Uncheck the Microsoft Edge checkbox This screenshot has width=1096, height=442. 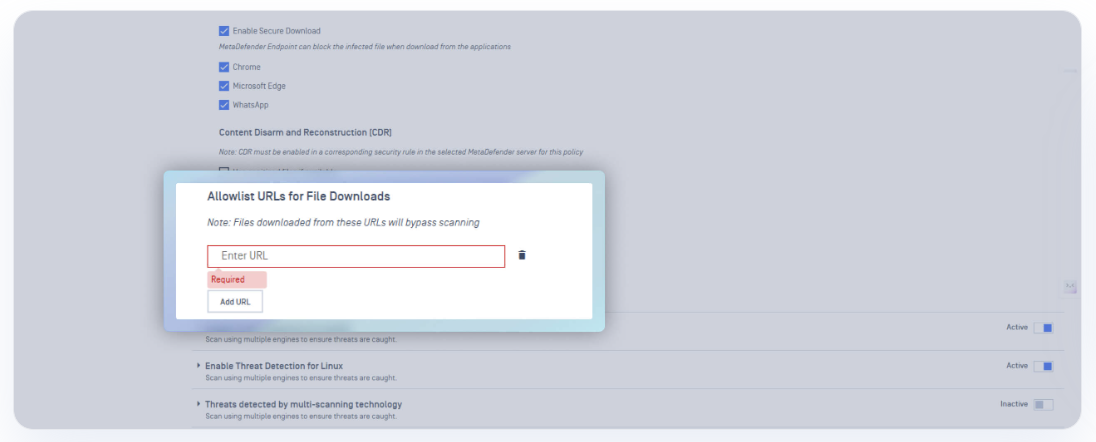coord(224,86)
